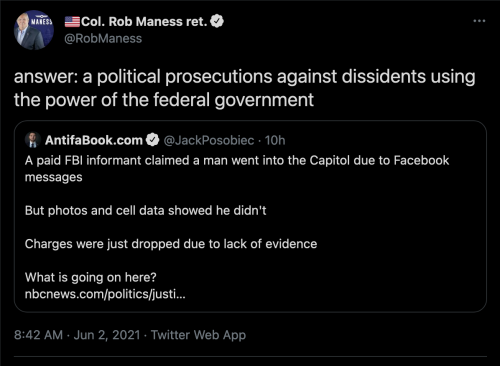
Task: Click the 10h timestamp on quoted tweet
Action: [275, 140]
